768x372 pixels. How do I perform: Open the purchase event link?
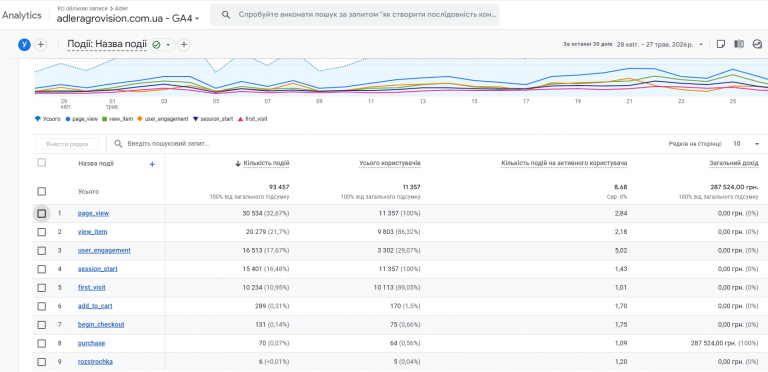point(92,344)
